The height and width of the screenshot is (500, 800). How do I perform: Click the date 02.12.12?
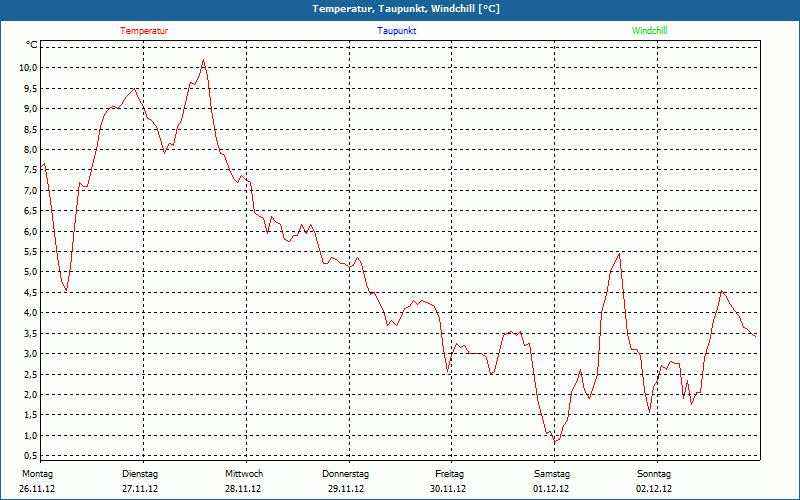pos(654,489)
